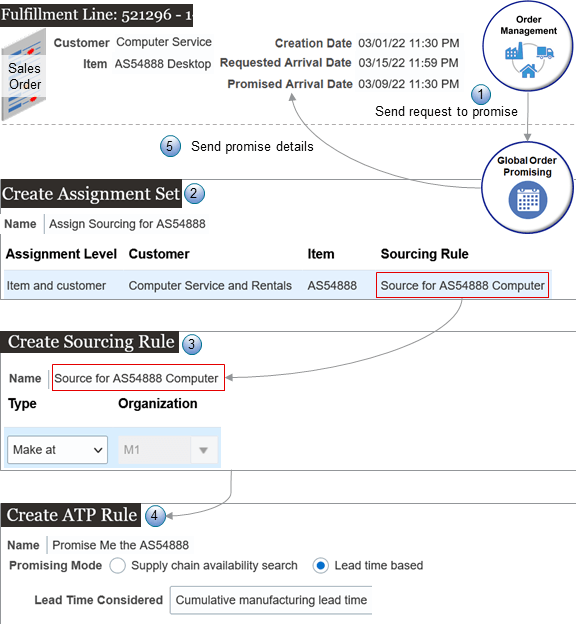
Task: Click the Source for AS54888 Computer table cell
Action: pyautogui.click(x=462, y=285)
